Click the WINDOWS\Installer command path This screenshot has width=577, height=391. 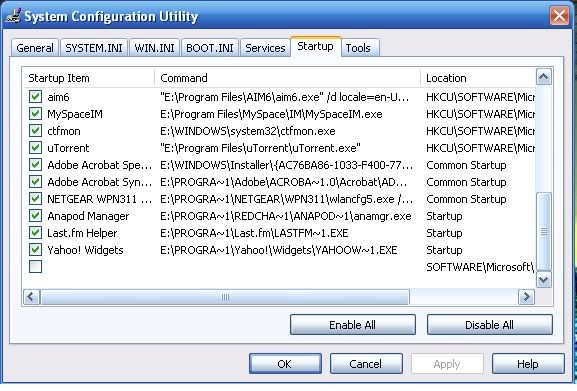point(287,165)
